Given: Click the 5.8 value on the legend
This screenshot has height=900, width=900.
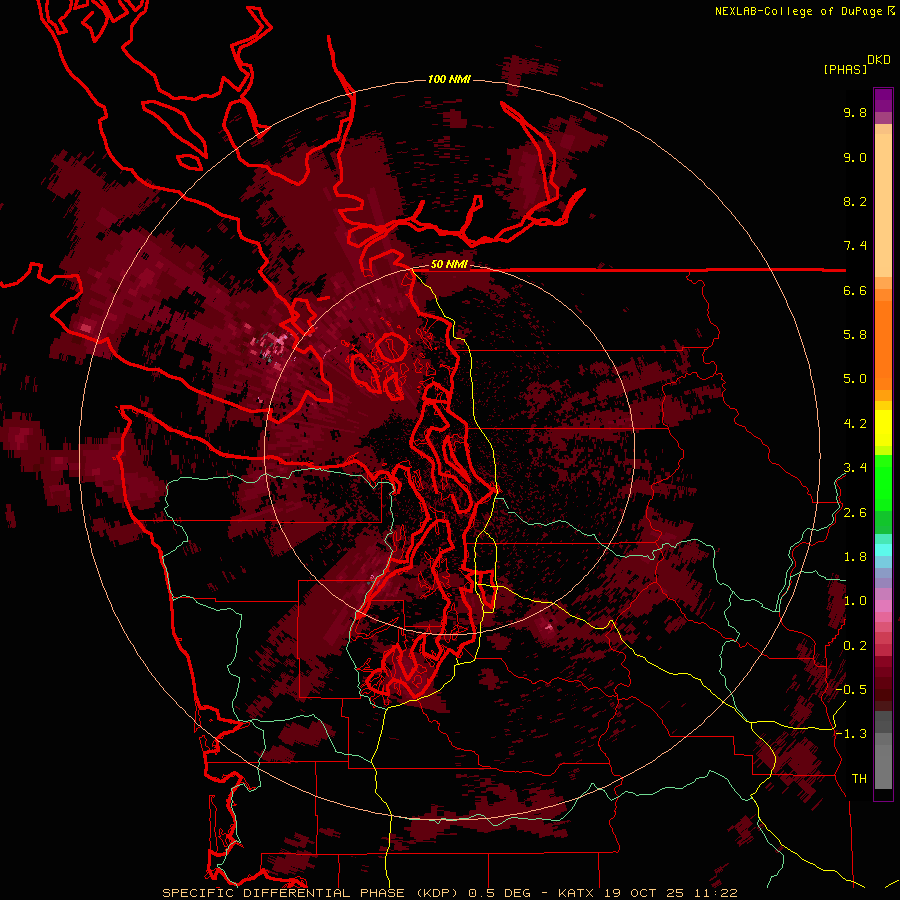Looking at the screenshot, I should tap(855, 335).
